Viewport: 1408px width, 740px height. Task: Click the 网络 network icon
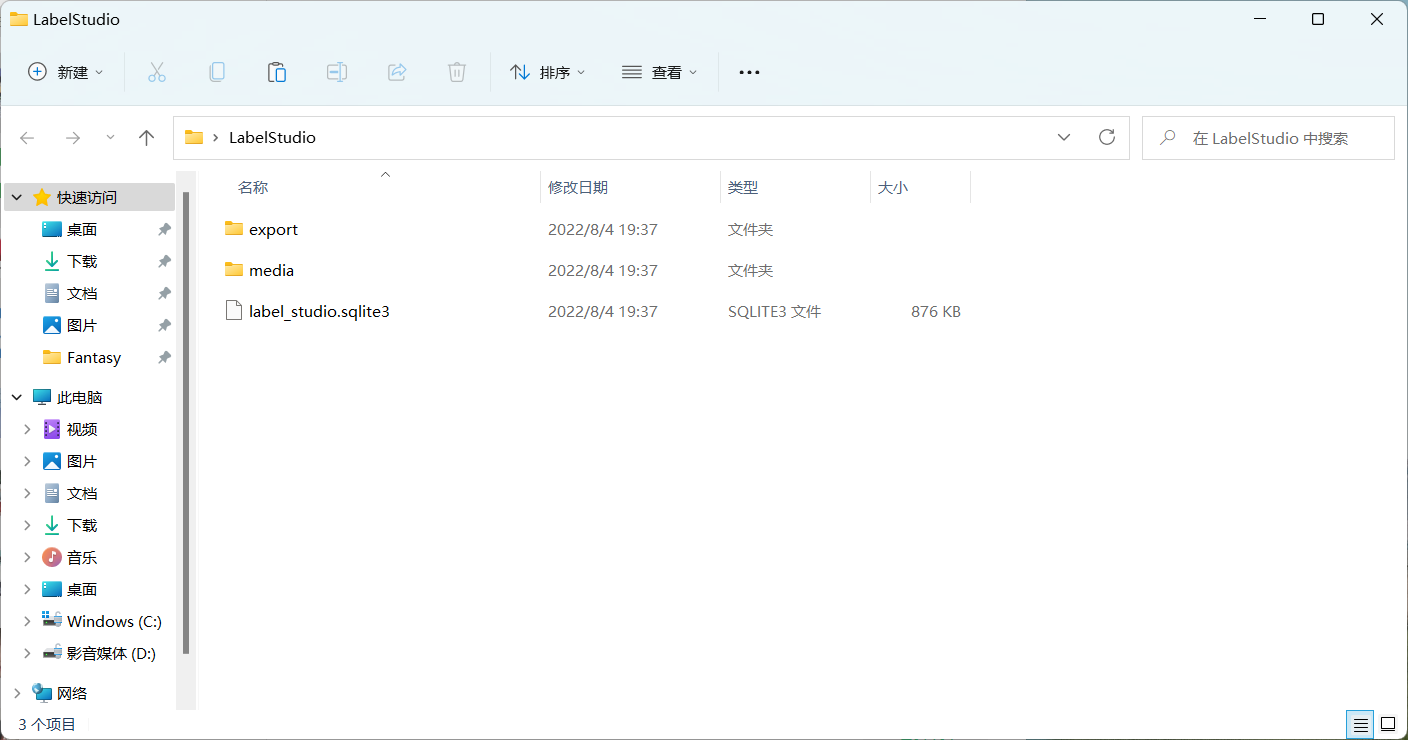pyautogui.click(x=42, y=693)
